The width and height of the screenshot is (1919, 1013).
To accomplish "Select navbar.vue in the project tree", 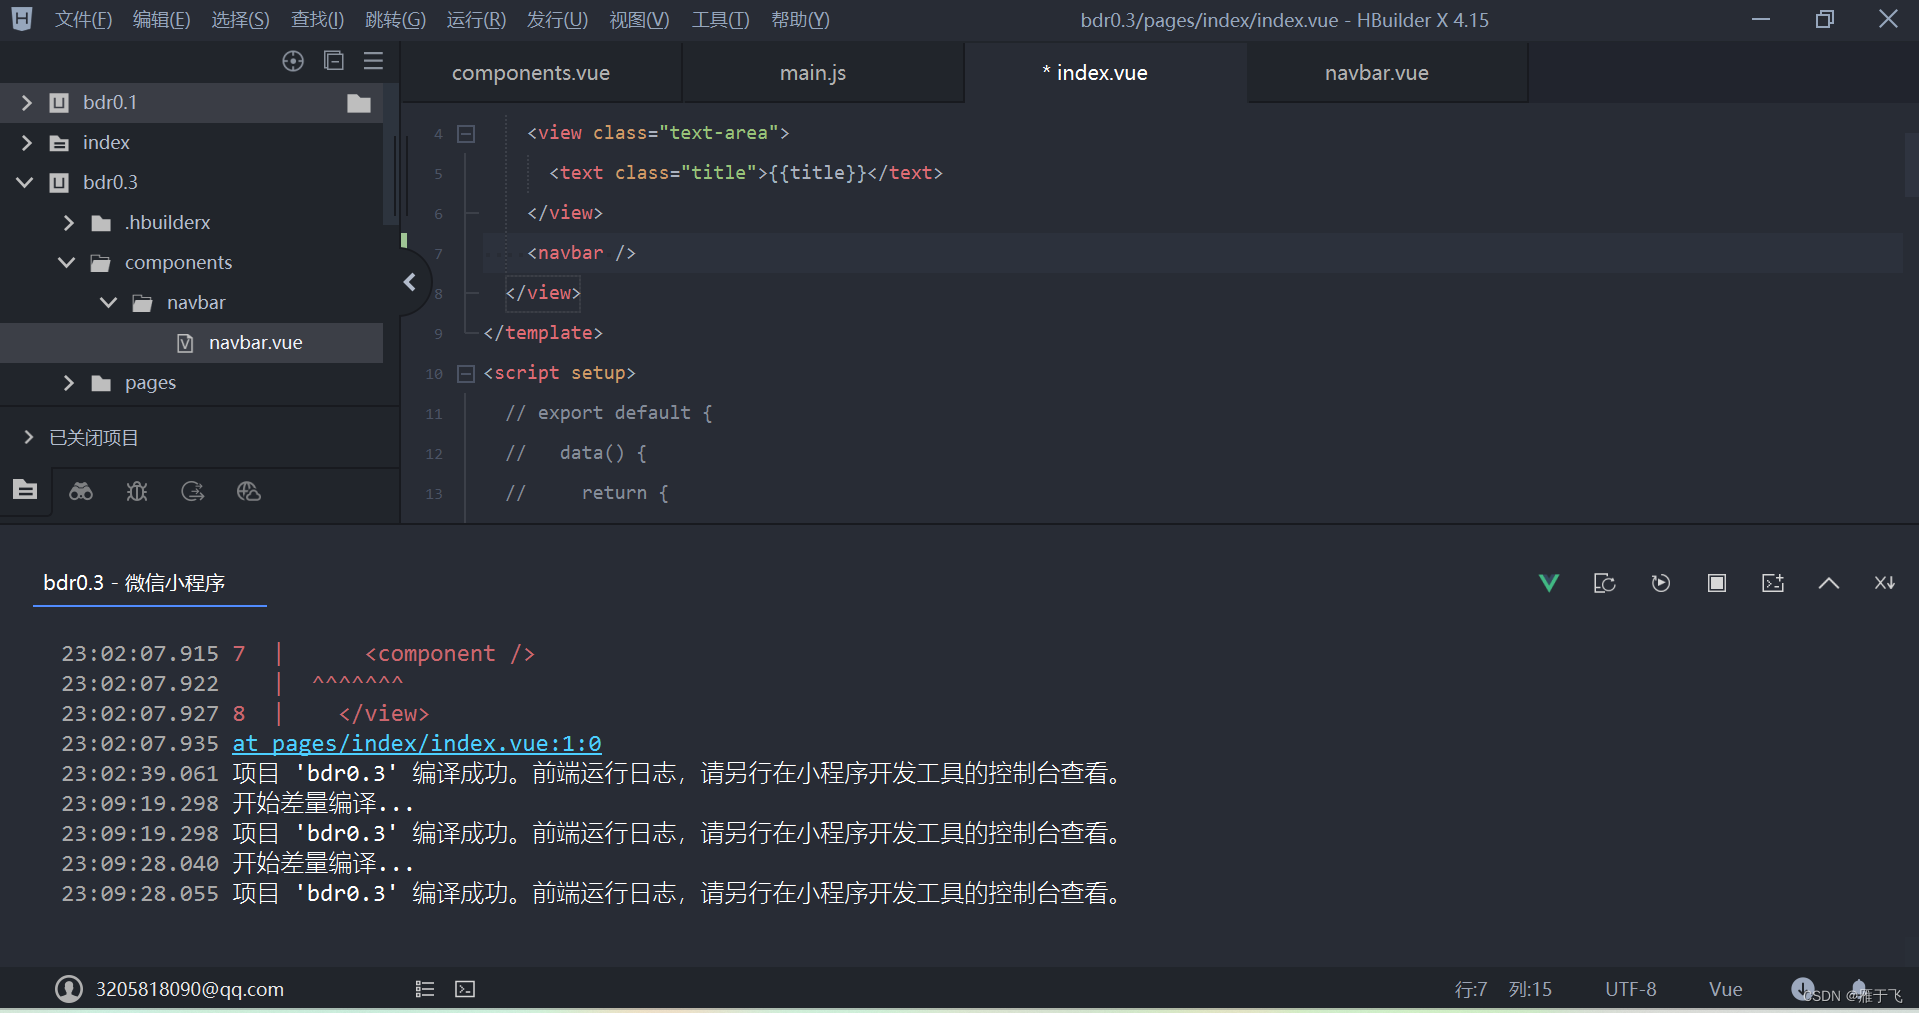I will click(191, 343).
